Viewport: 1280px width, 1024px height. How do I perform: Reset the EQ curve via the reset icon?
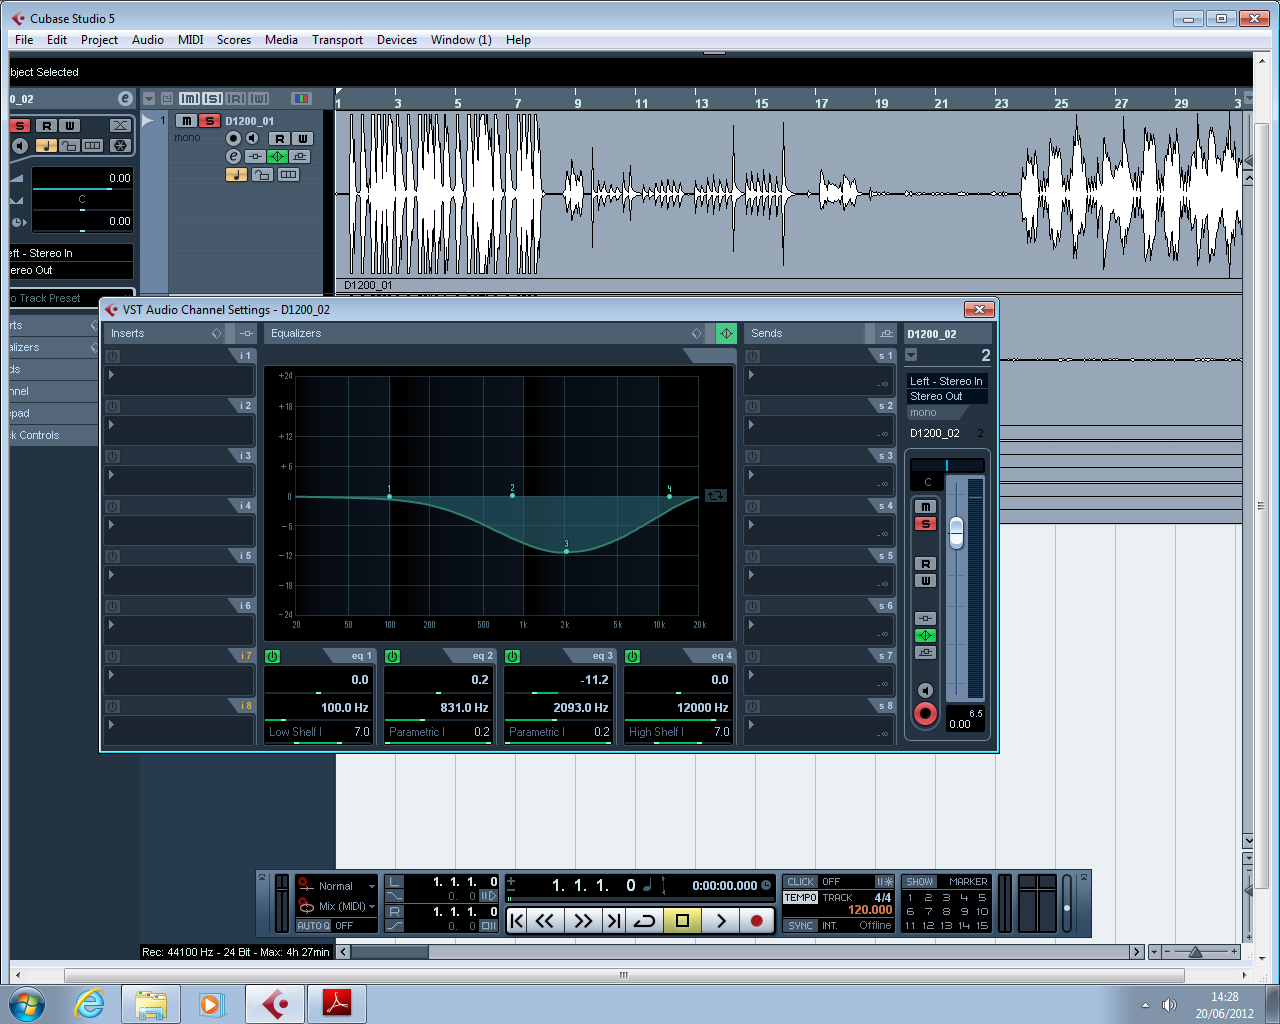(x=716, y=495)
